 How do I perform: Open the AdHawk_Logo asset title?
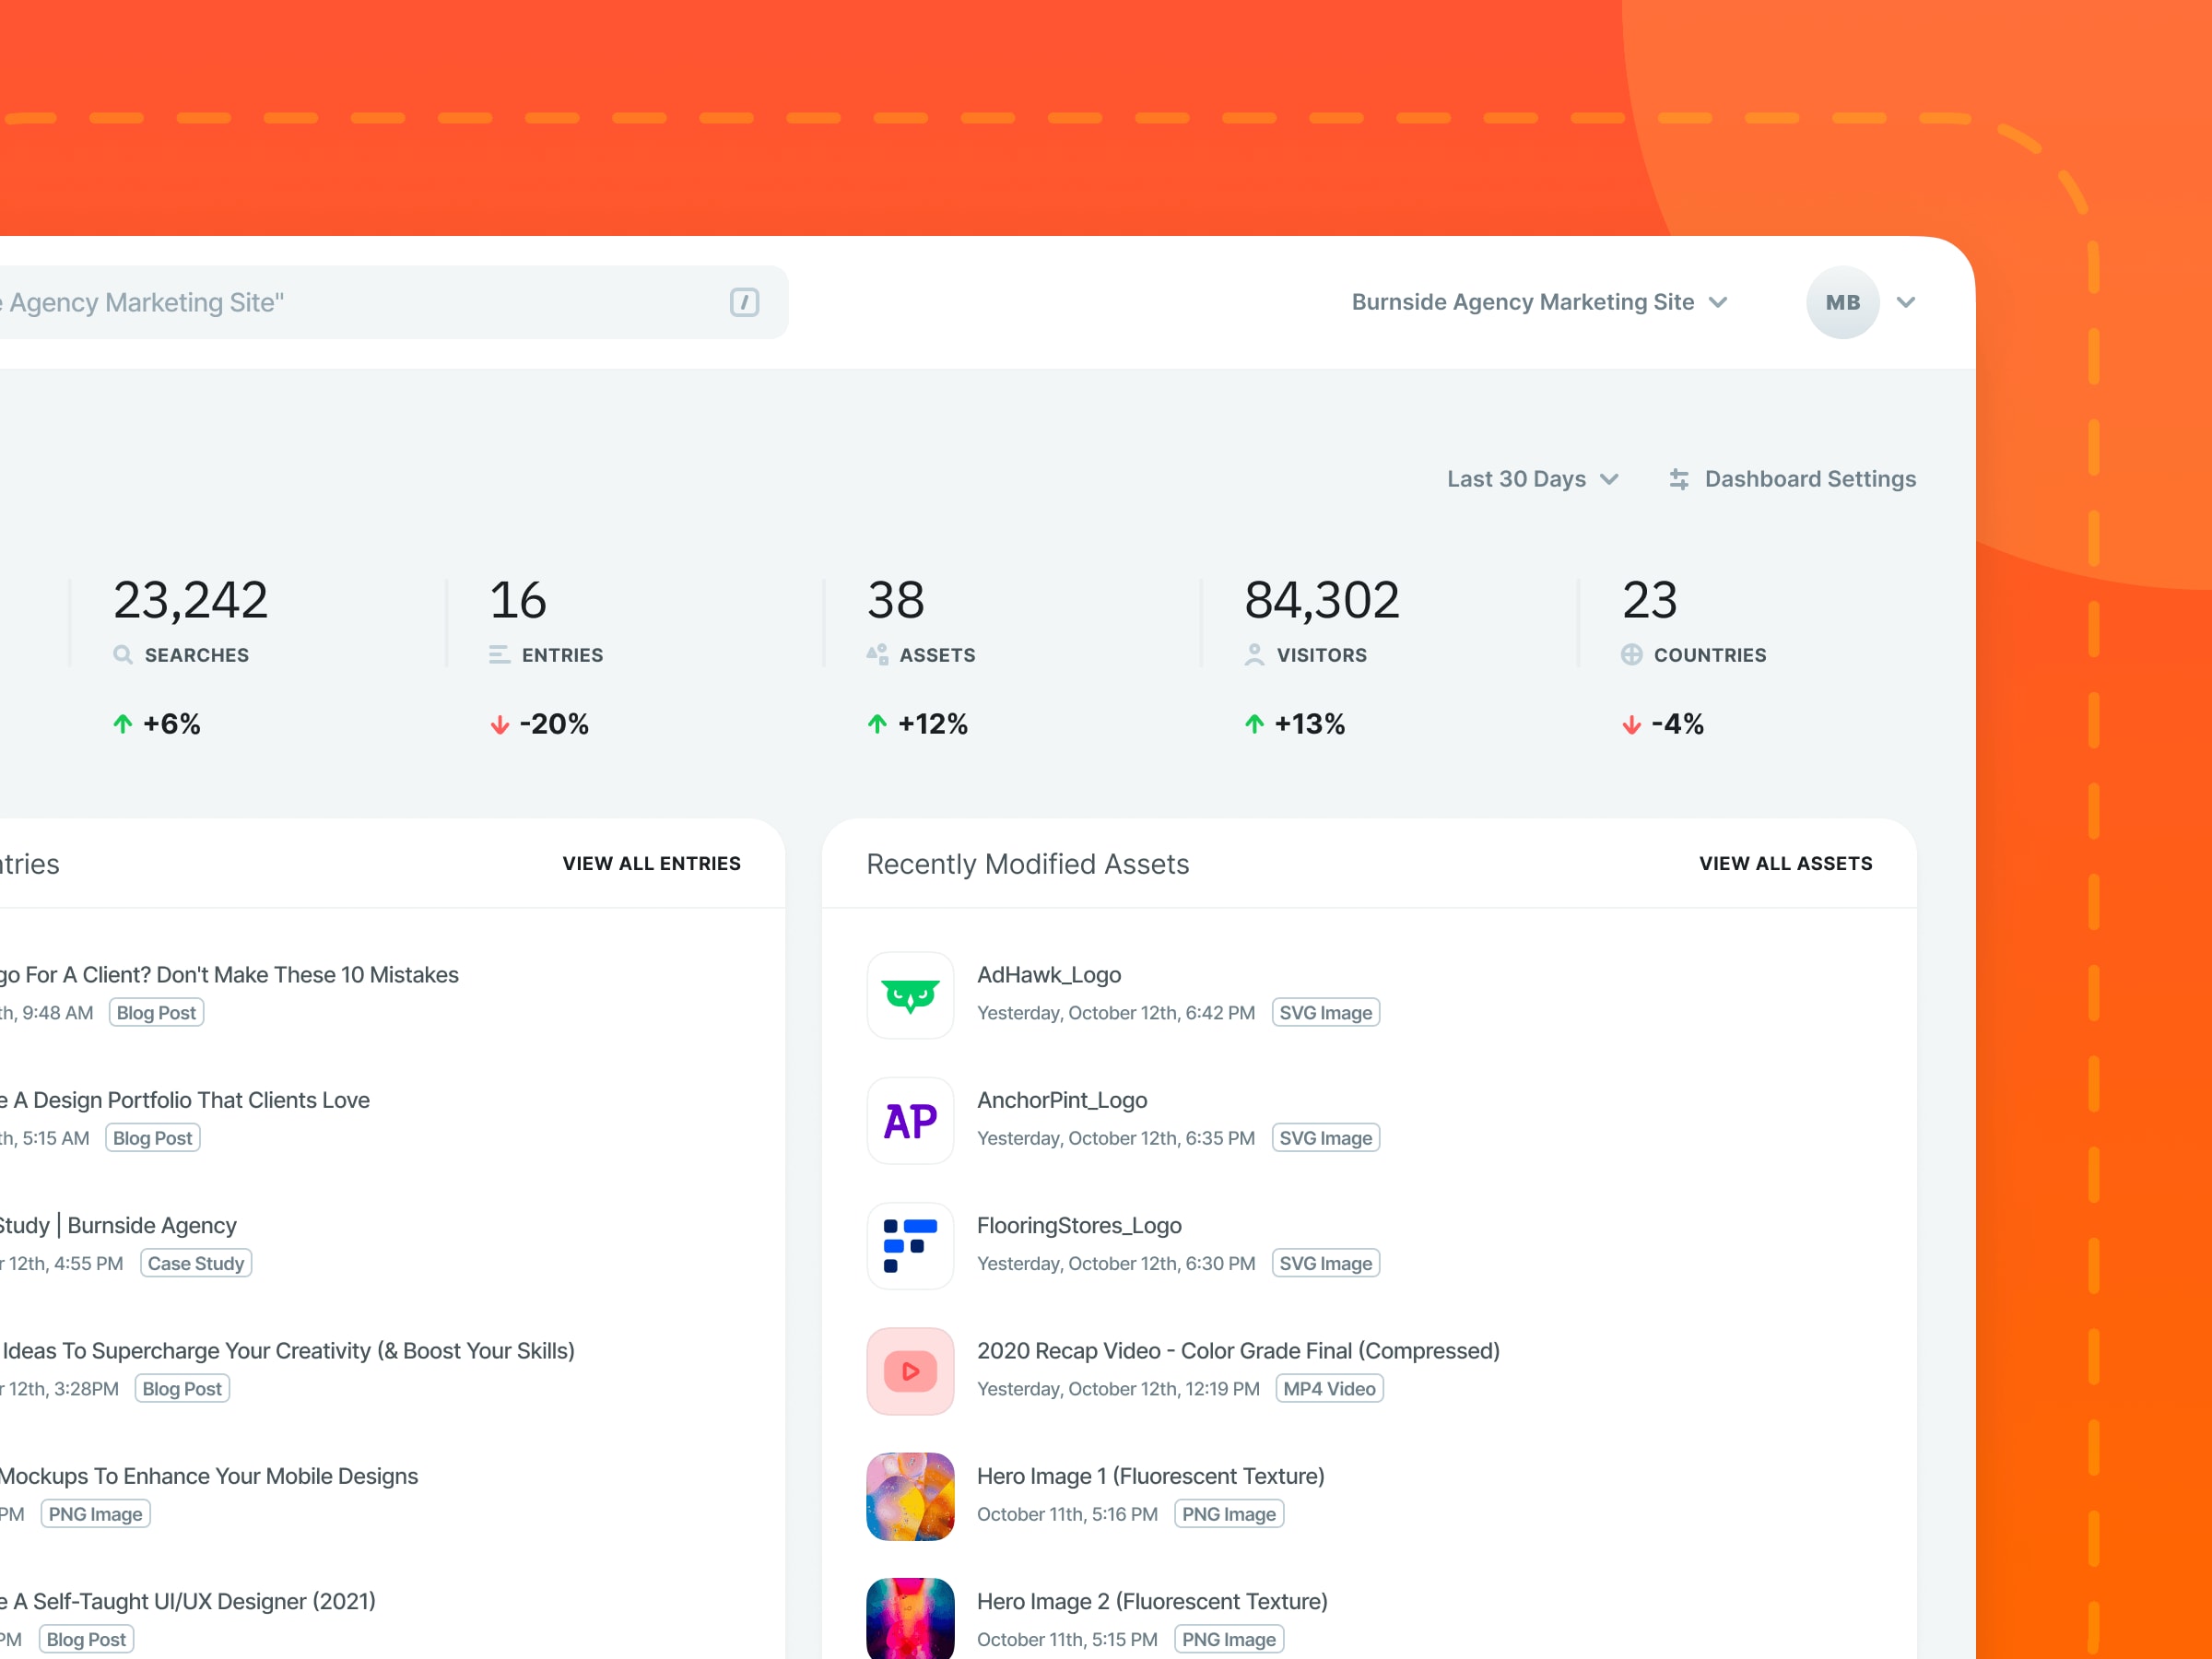pos(1049,975)
